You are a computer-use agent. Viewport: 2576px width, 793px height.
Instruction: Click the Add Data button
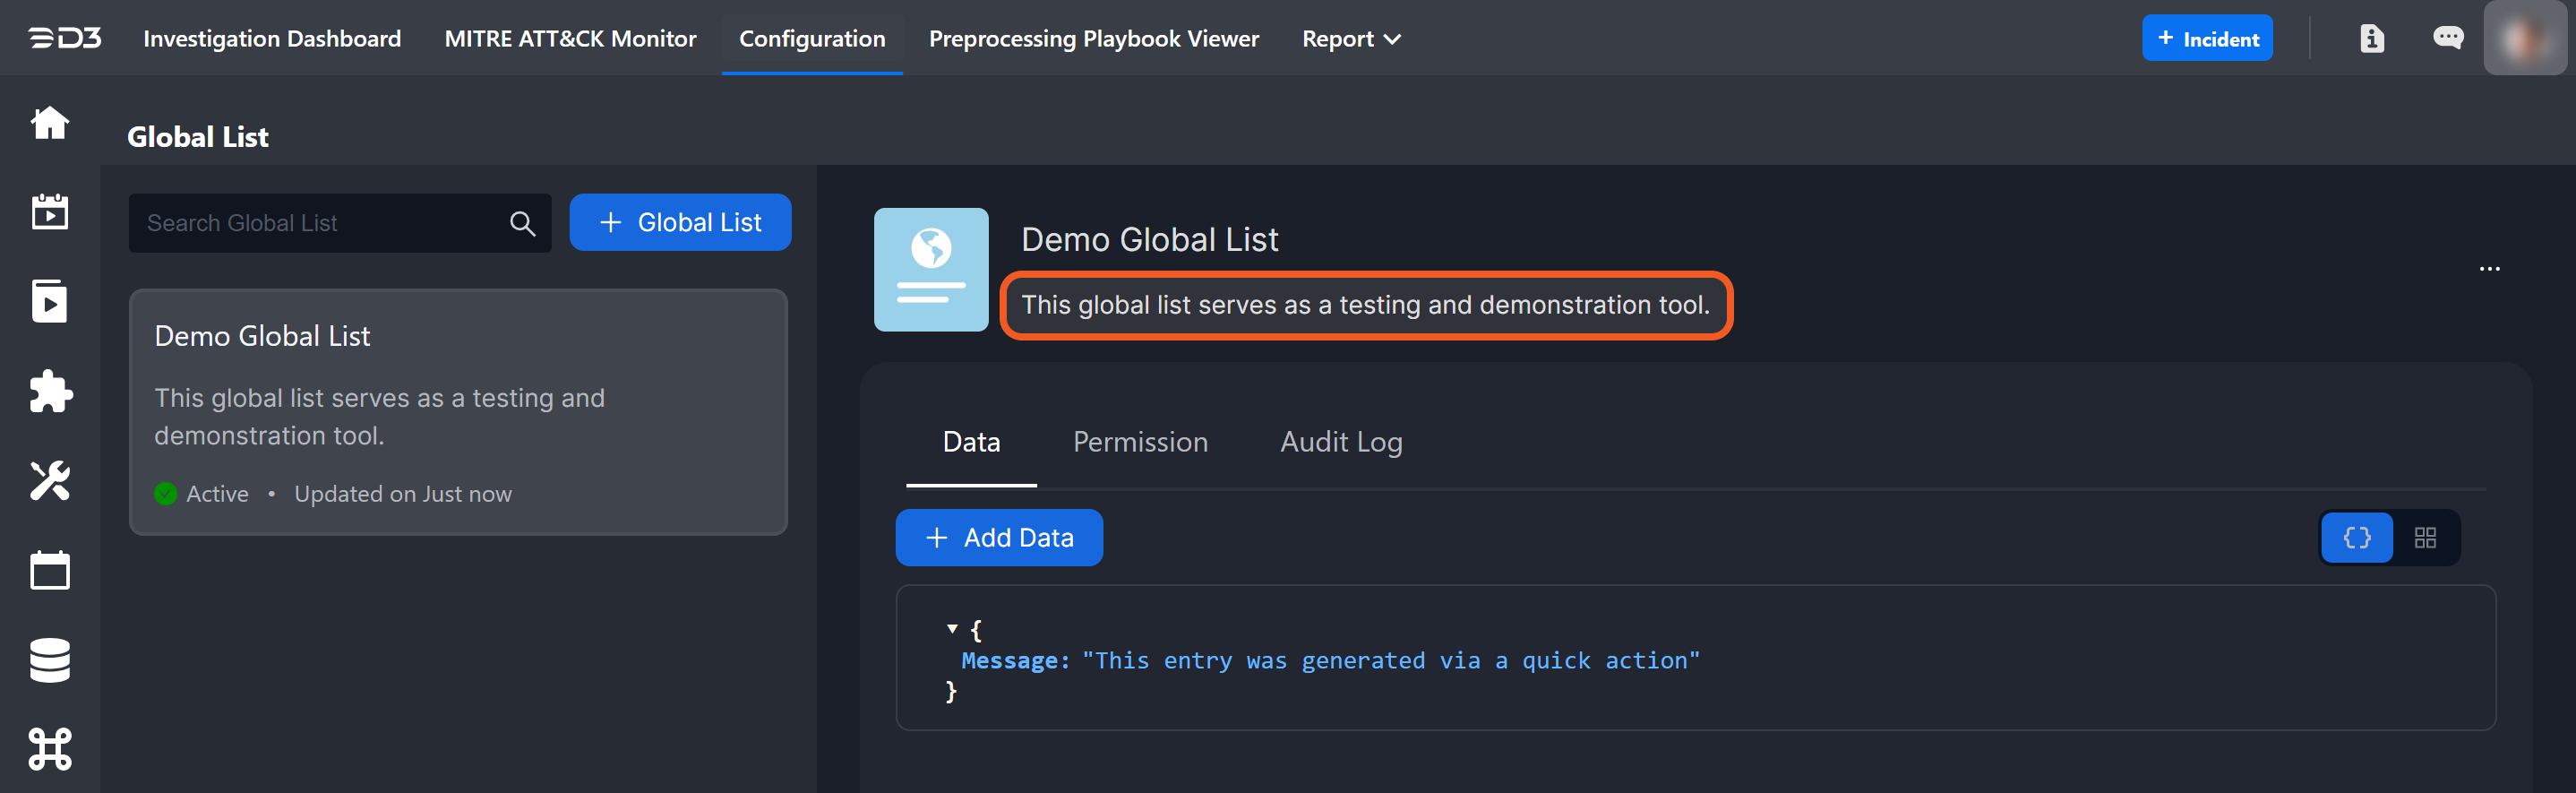999,538
